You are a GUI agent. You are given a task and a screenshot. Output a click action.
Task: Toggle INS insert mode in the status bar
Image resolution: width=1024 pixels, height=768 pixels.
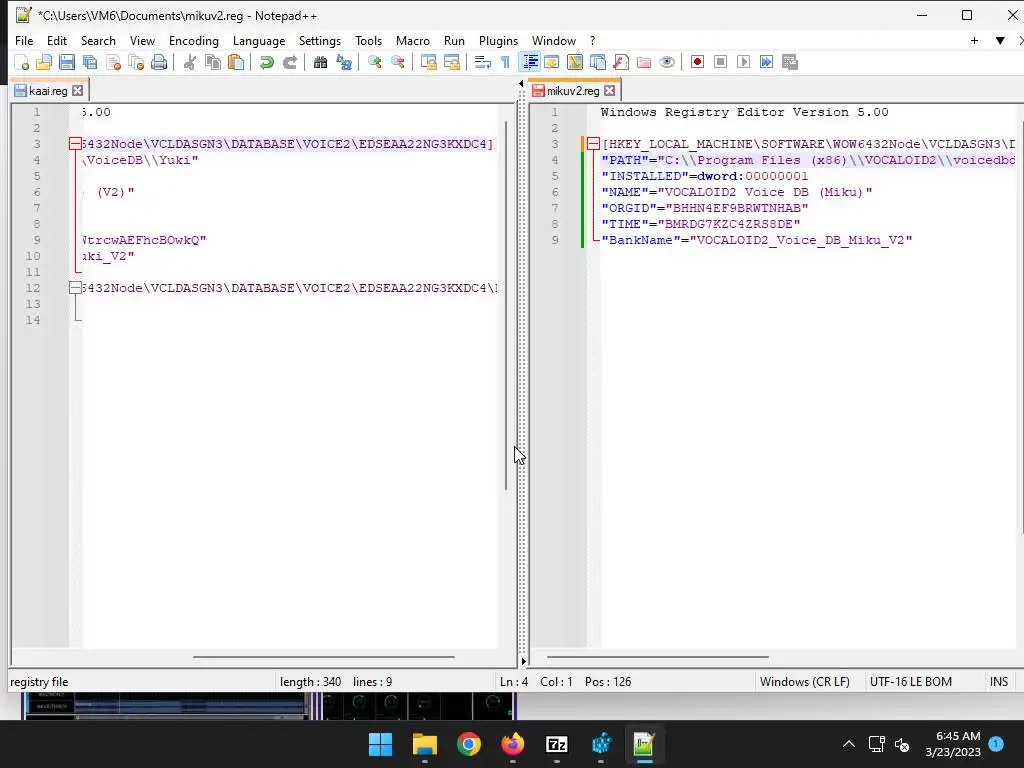[x=999, y=682]
